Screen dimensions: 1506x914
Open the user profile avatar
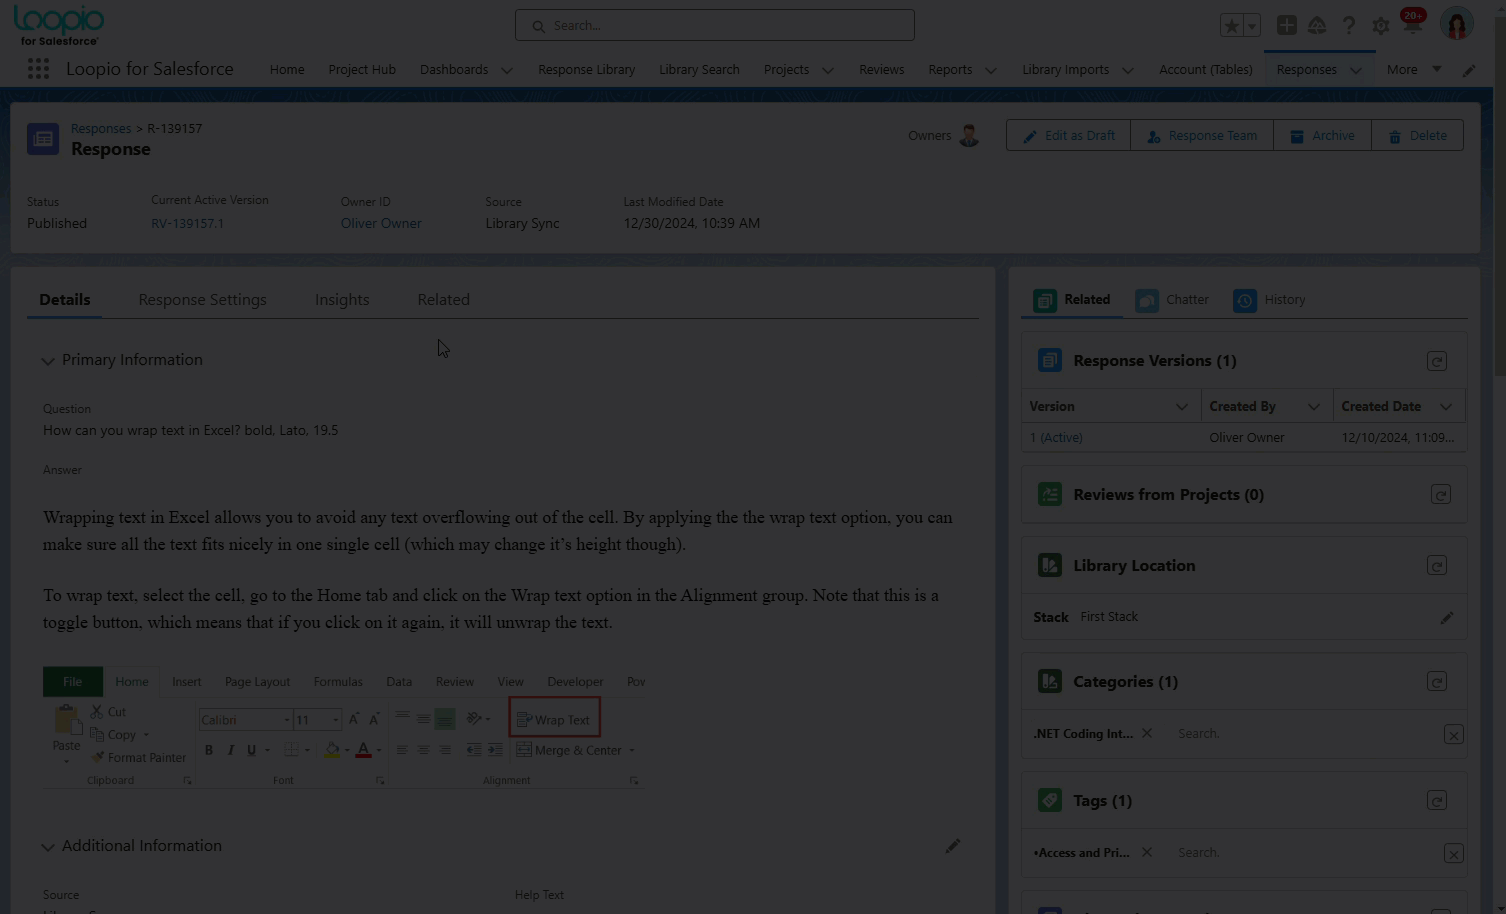pyautogui.click(x=1457, y=24)
